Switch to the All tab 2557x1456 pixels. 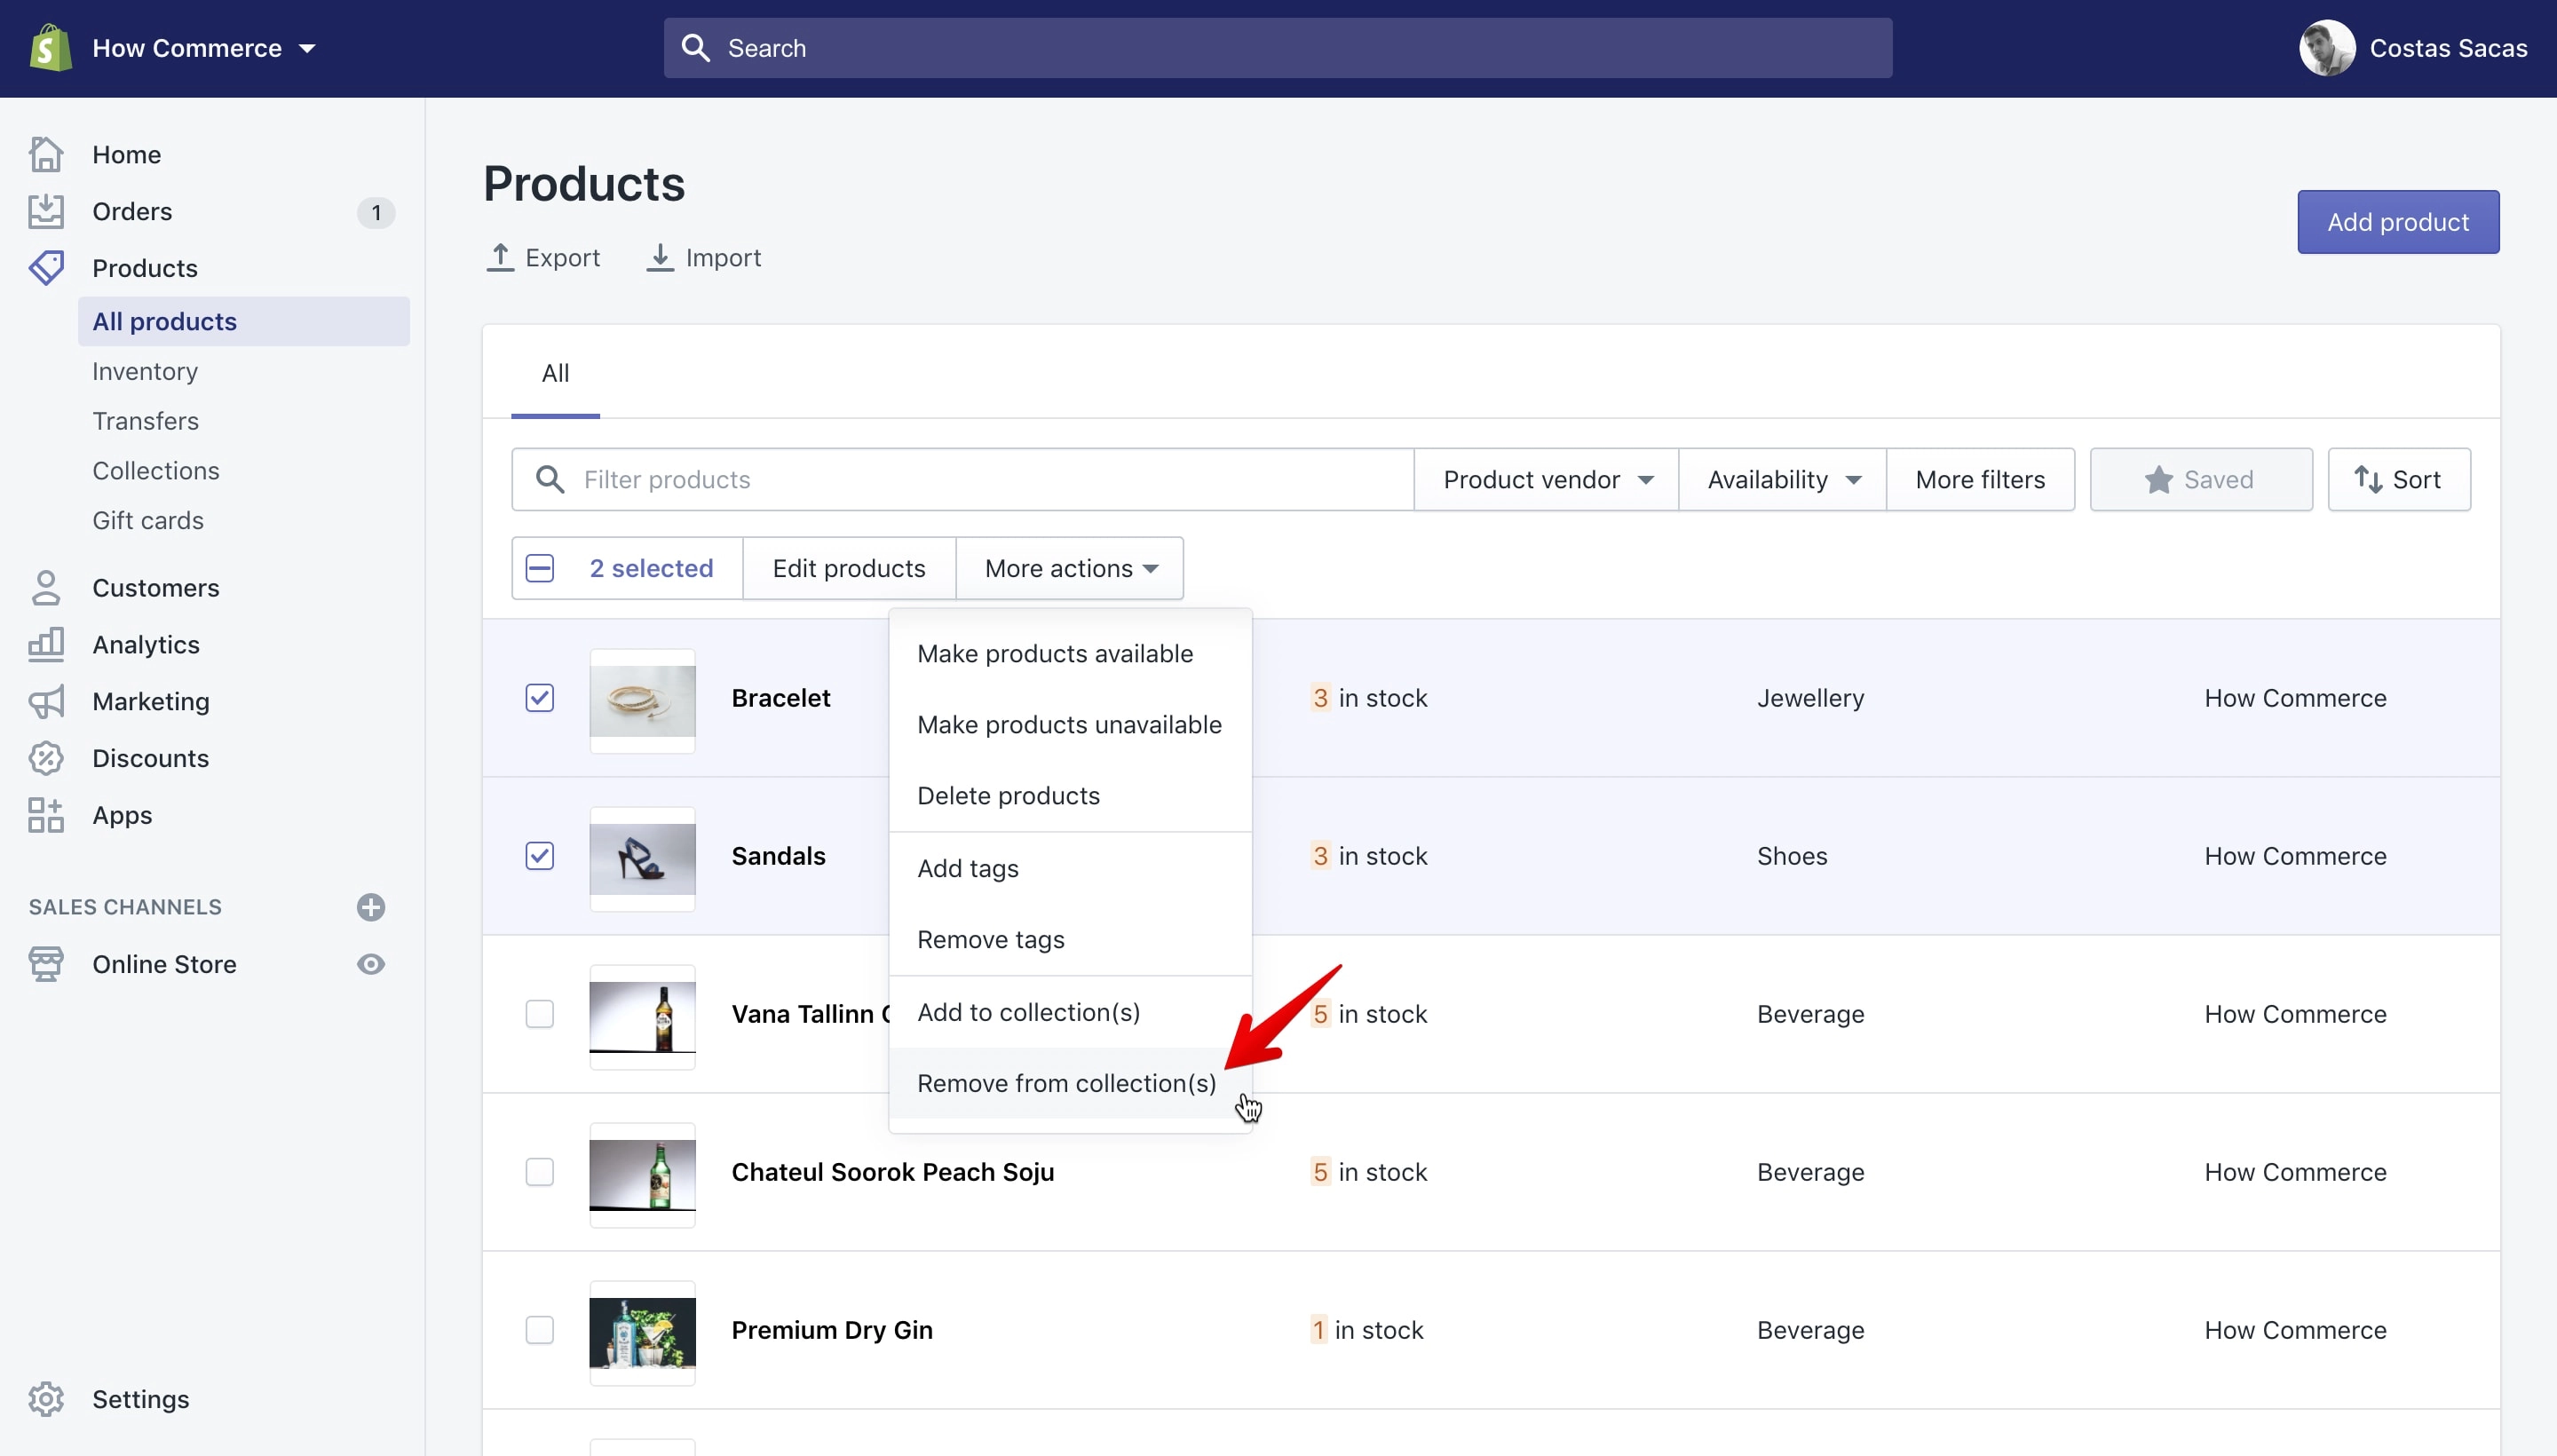point(555,373)
